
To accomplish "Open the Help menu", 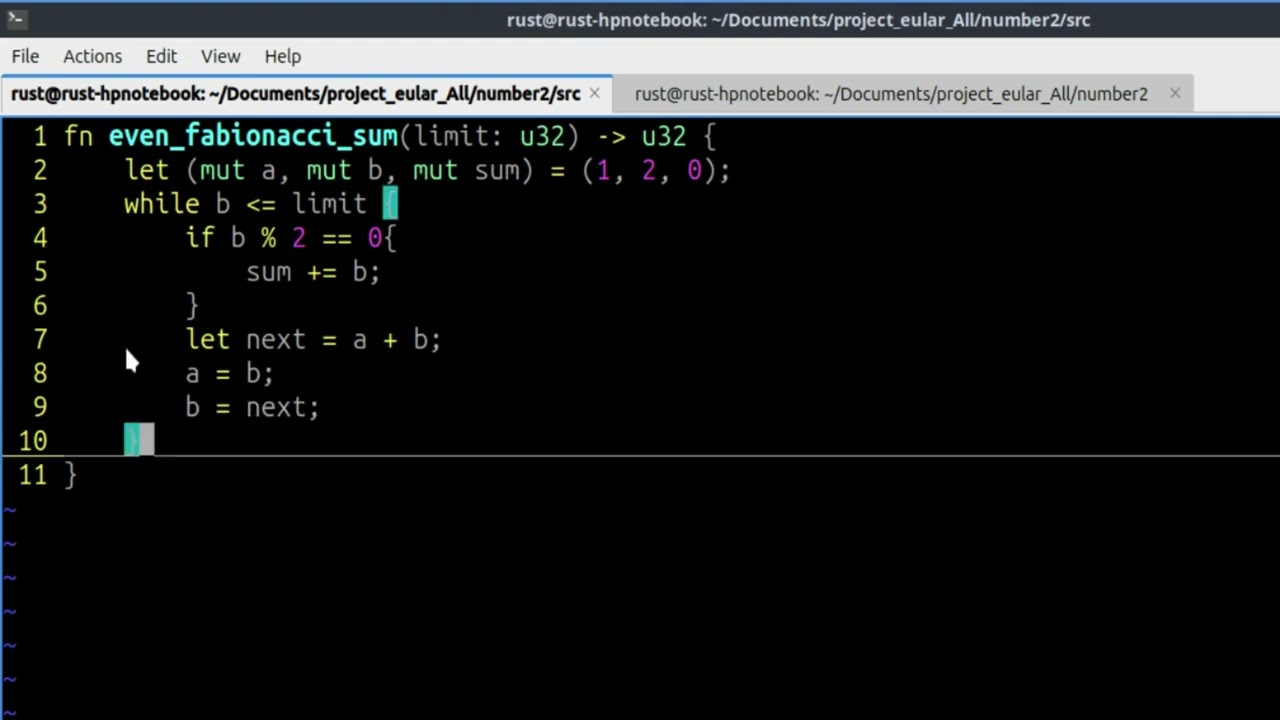I will coord(283,56).
